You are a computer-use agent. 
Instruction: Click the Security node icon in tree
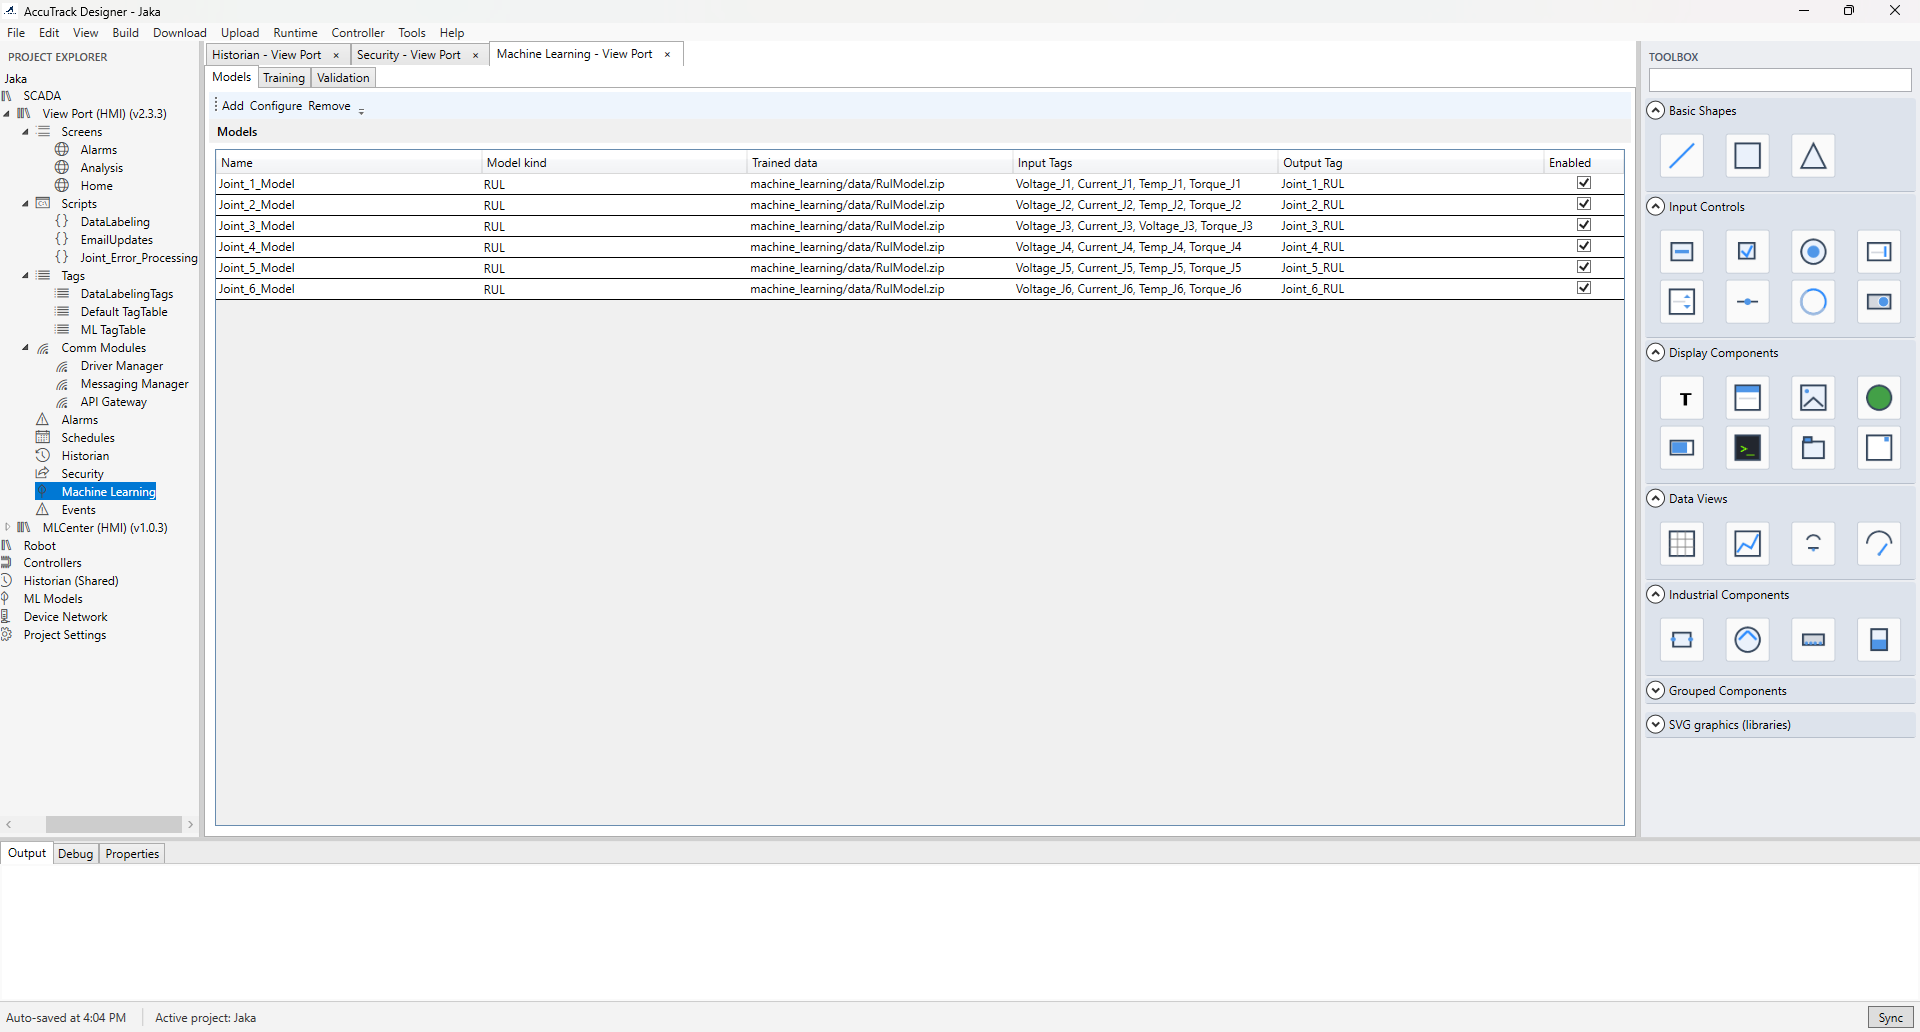tap(43, 474)
